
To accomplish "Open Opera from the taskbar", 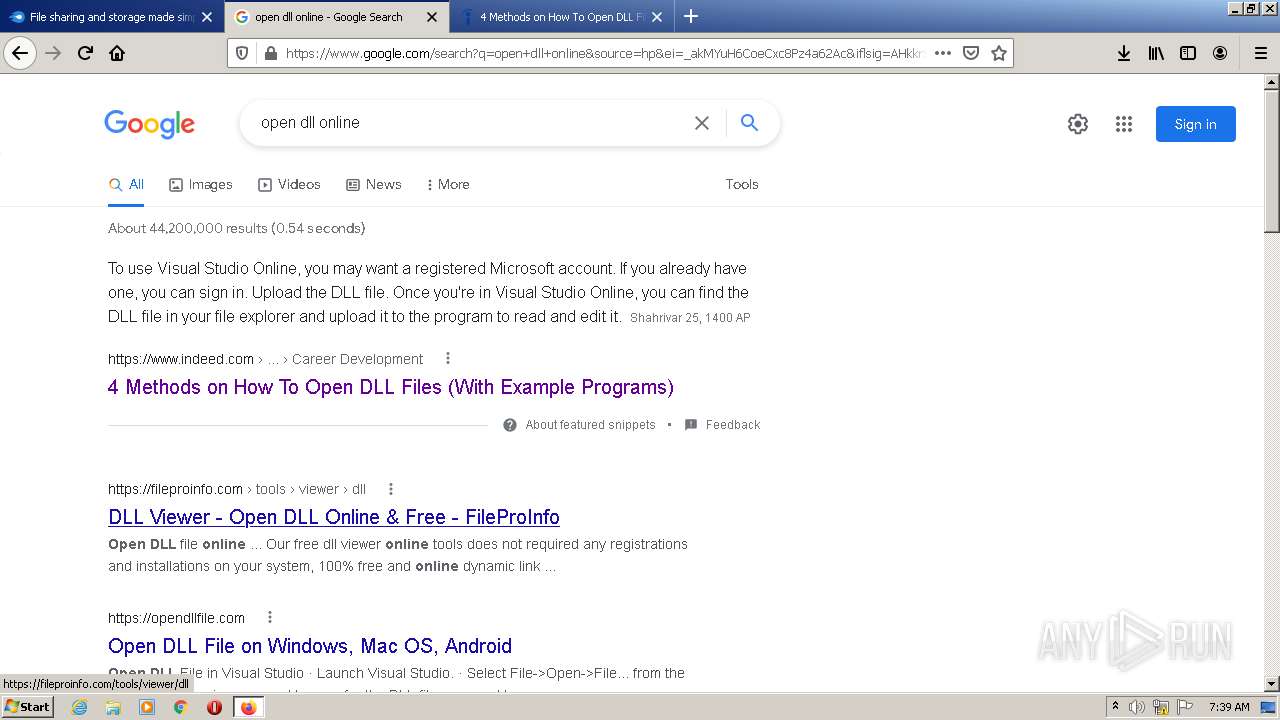I will coord(214,707).
